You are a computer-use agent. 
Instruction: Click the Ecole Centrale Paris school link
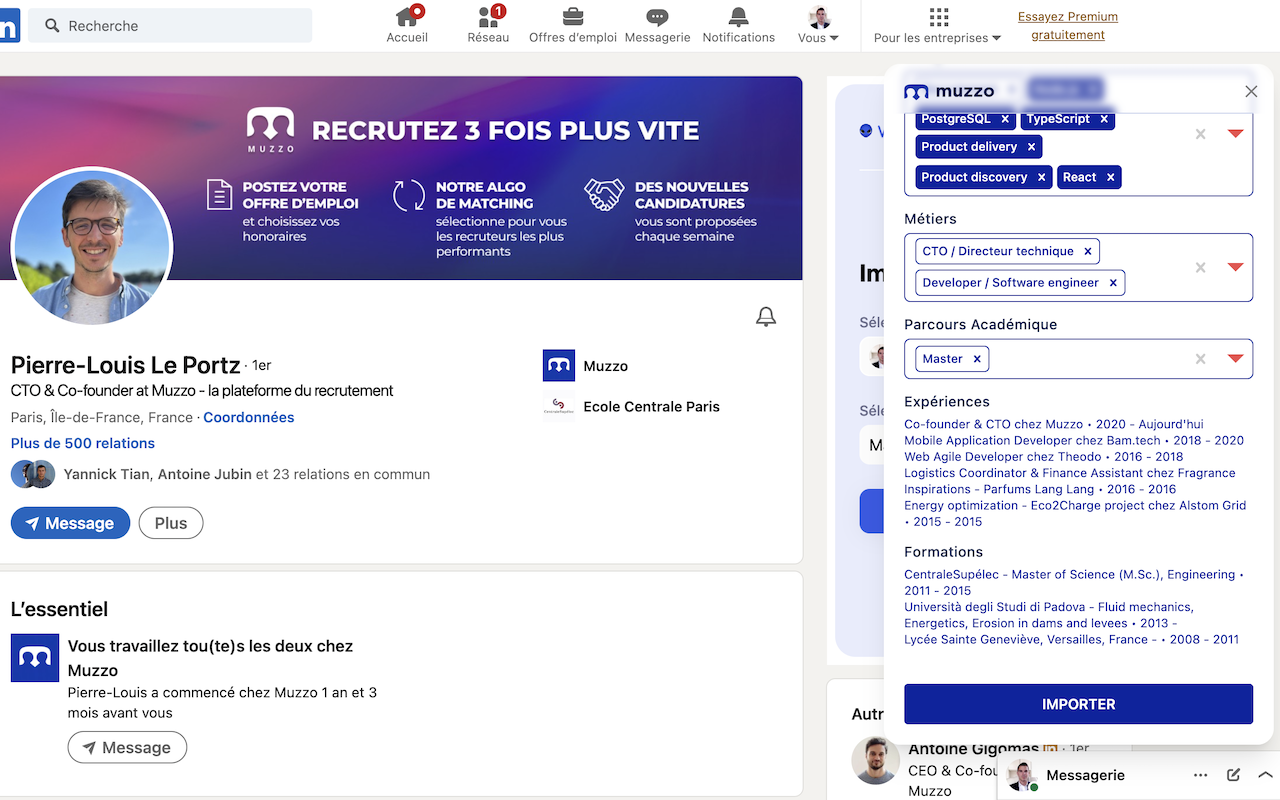pos(652,406)
